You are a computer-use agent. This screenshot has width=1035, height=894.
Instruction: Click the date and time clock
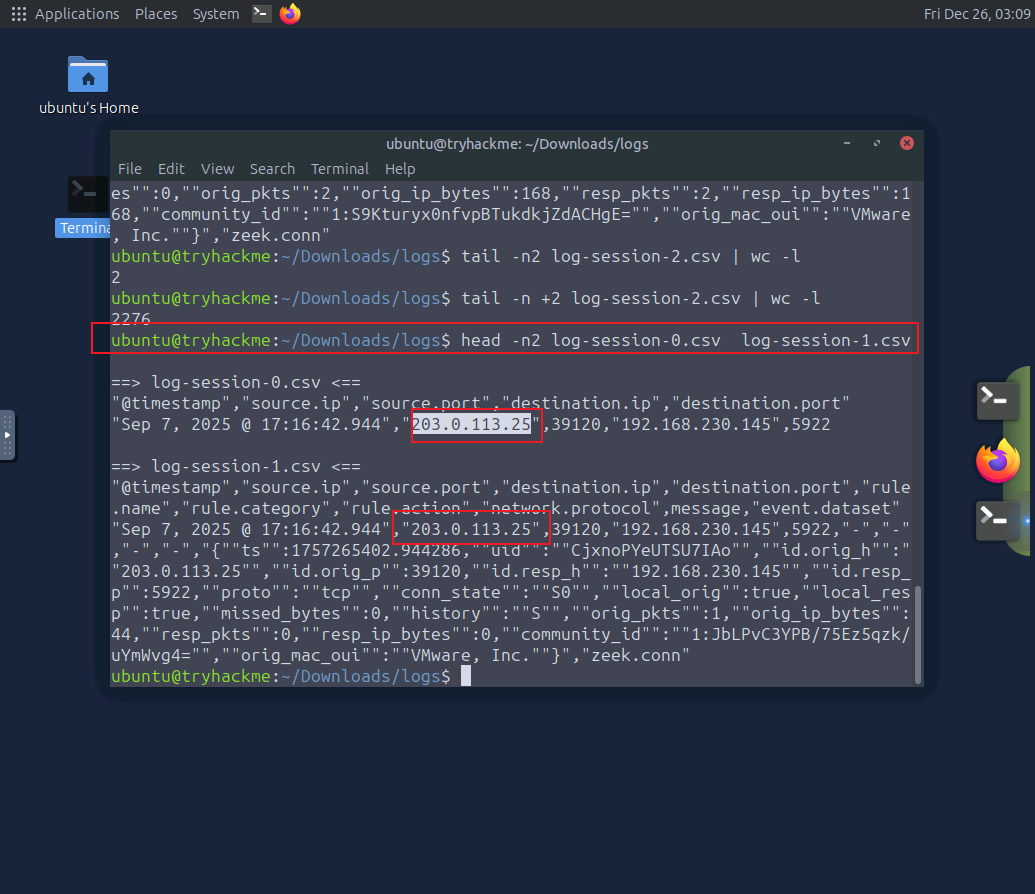tap(977, 14)
